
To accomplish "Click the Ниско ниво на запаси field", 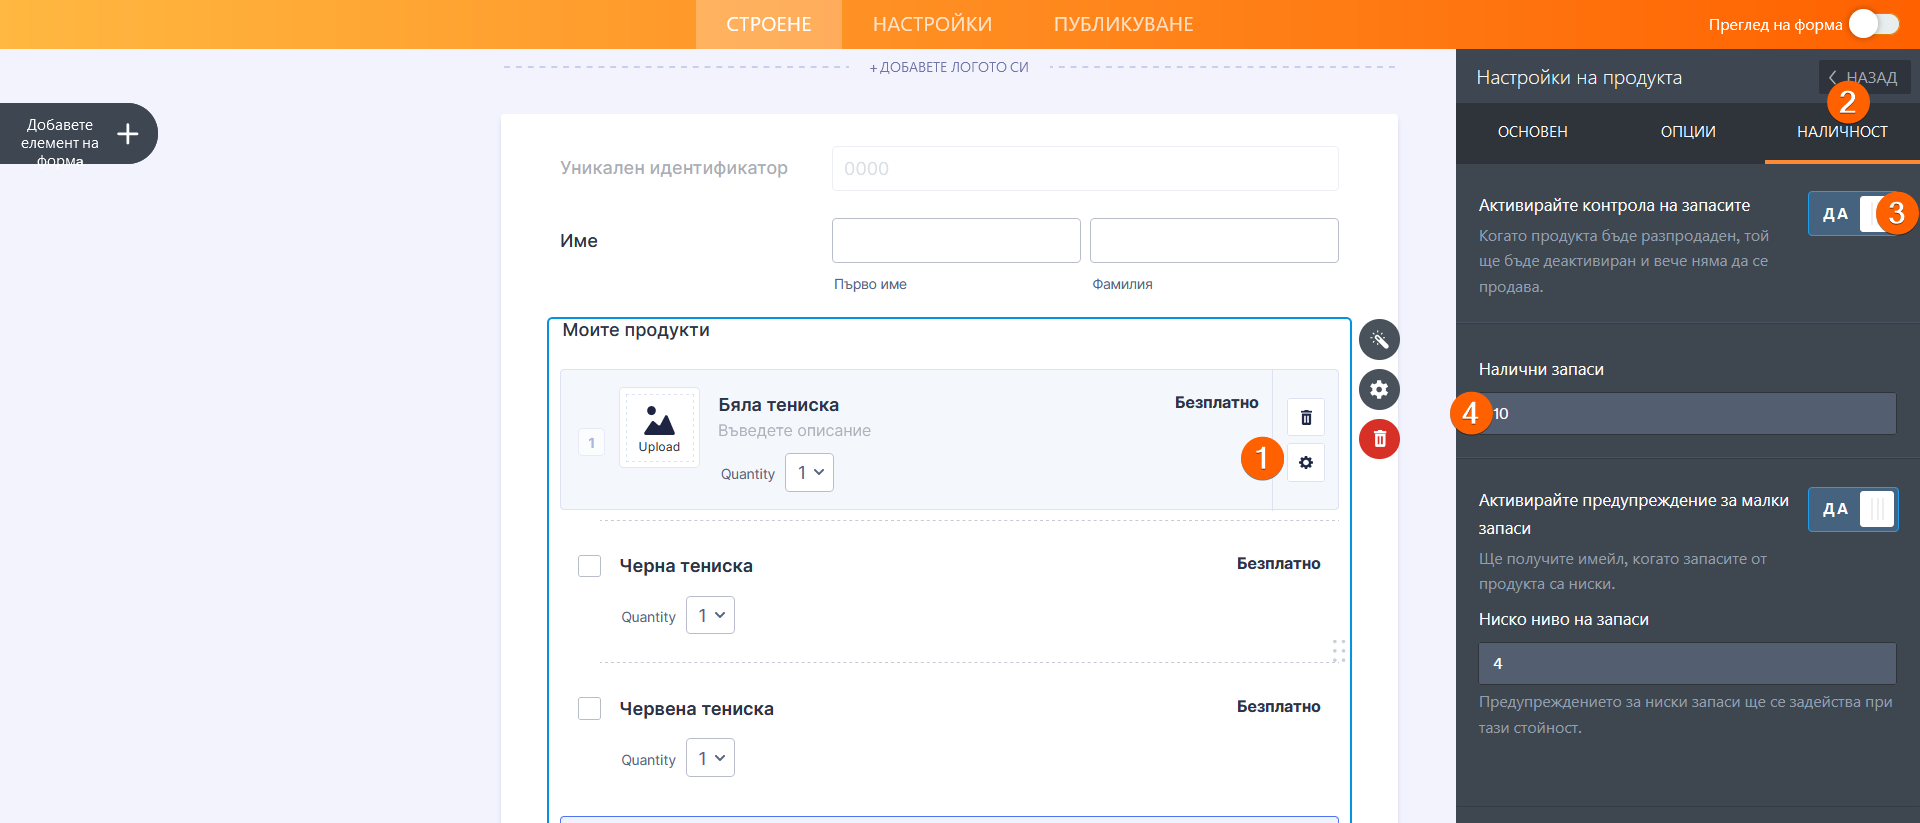I will (1687, 663).
